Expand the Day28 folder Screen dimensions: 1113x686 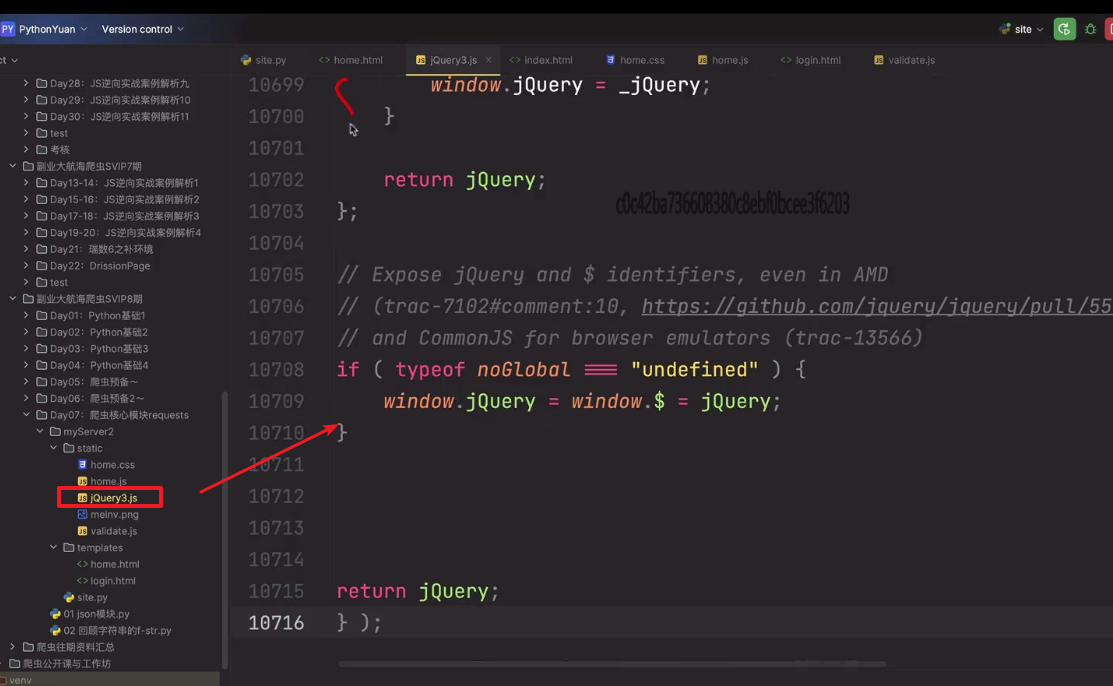(x=26, y=83)
